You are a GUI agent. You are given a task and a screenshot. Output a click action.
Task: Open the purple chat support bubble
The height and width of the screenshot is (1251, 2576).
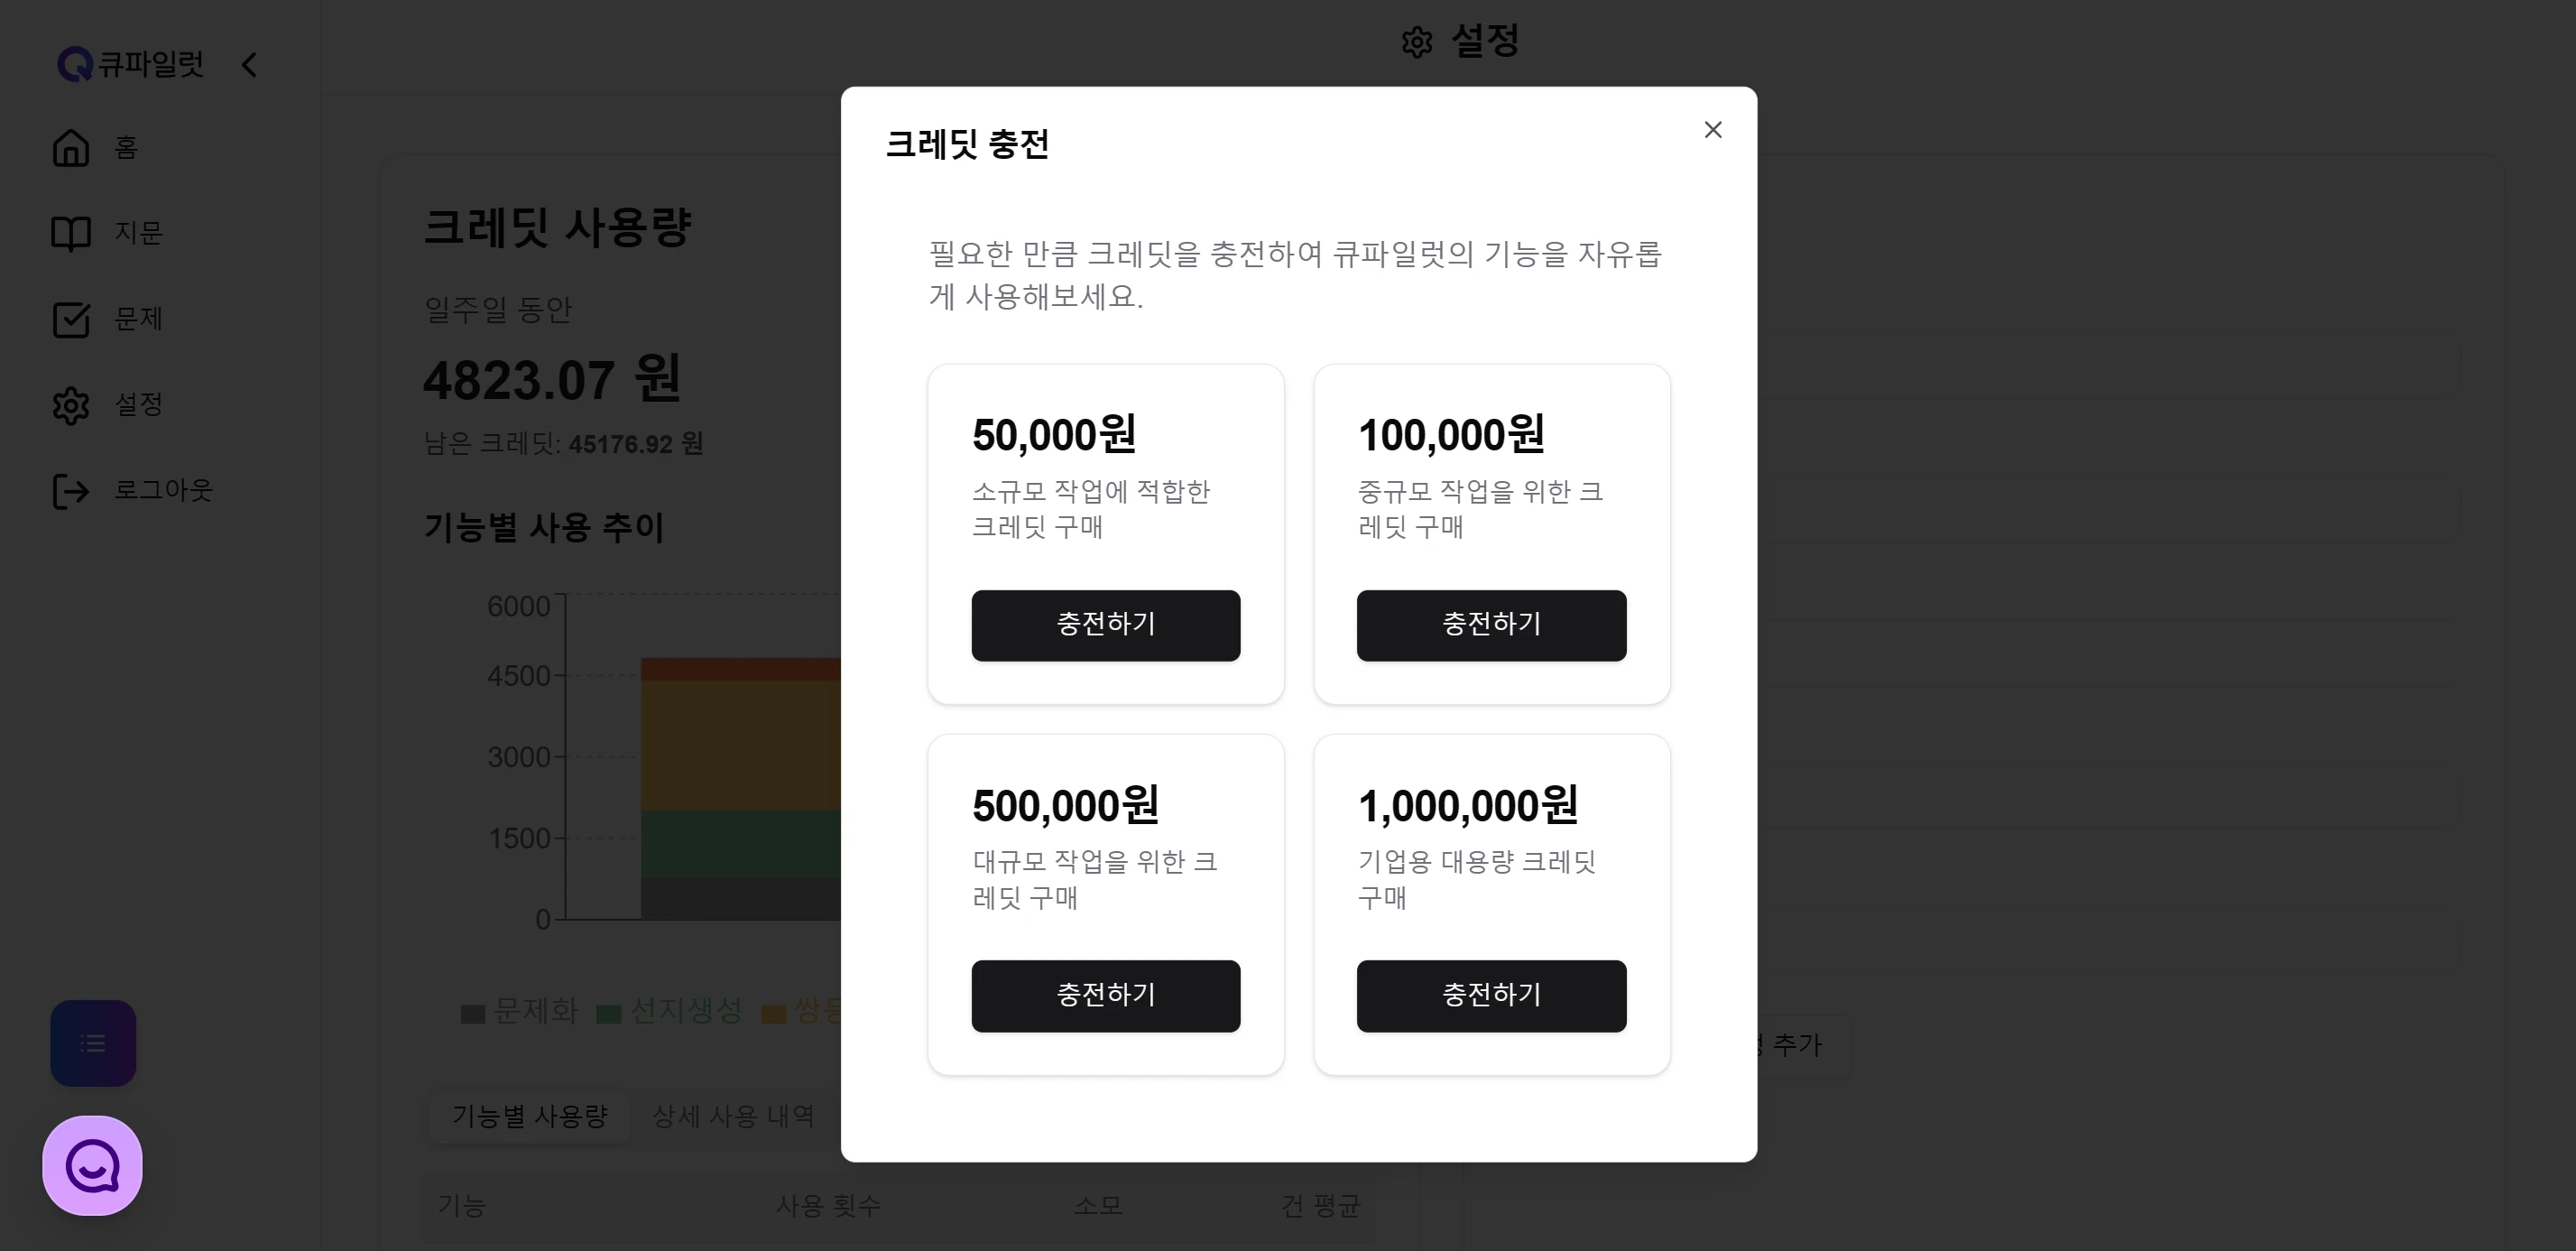pyautogui.click(x=93, y=1165)
